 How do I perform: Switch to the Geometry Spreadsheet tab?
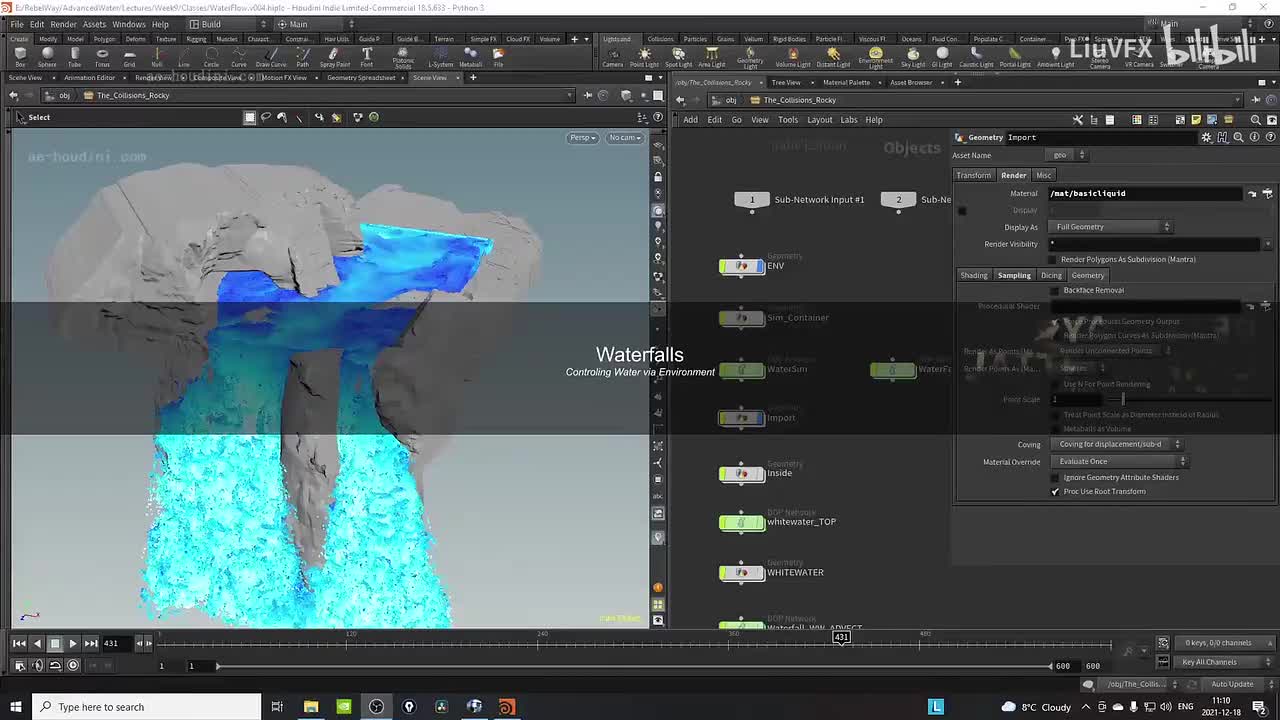(x=361, y=77)
